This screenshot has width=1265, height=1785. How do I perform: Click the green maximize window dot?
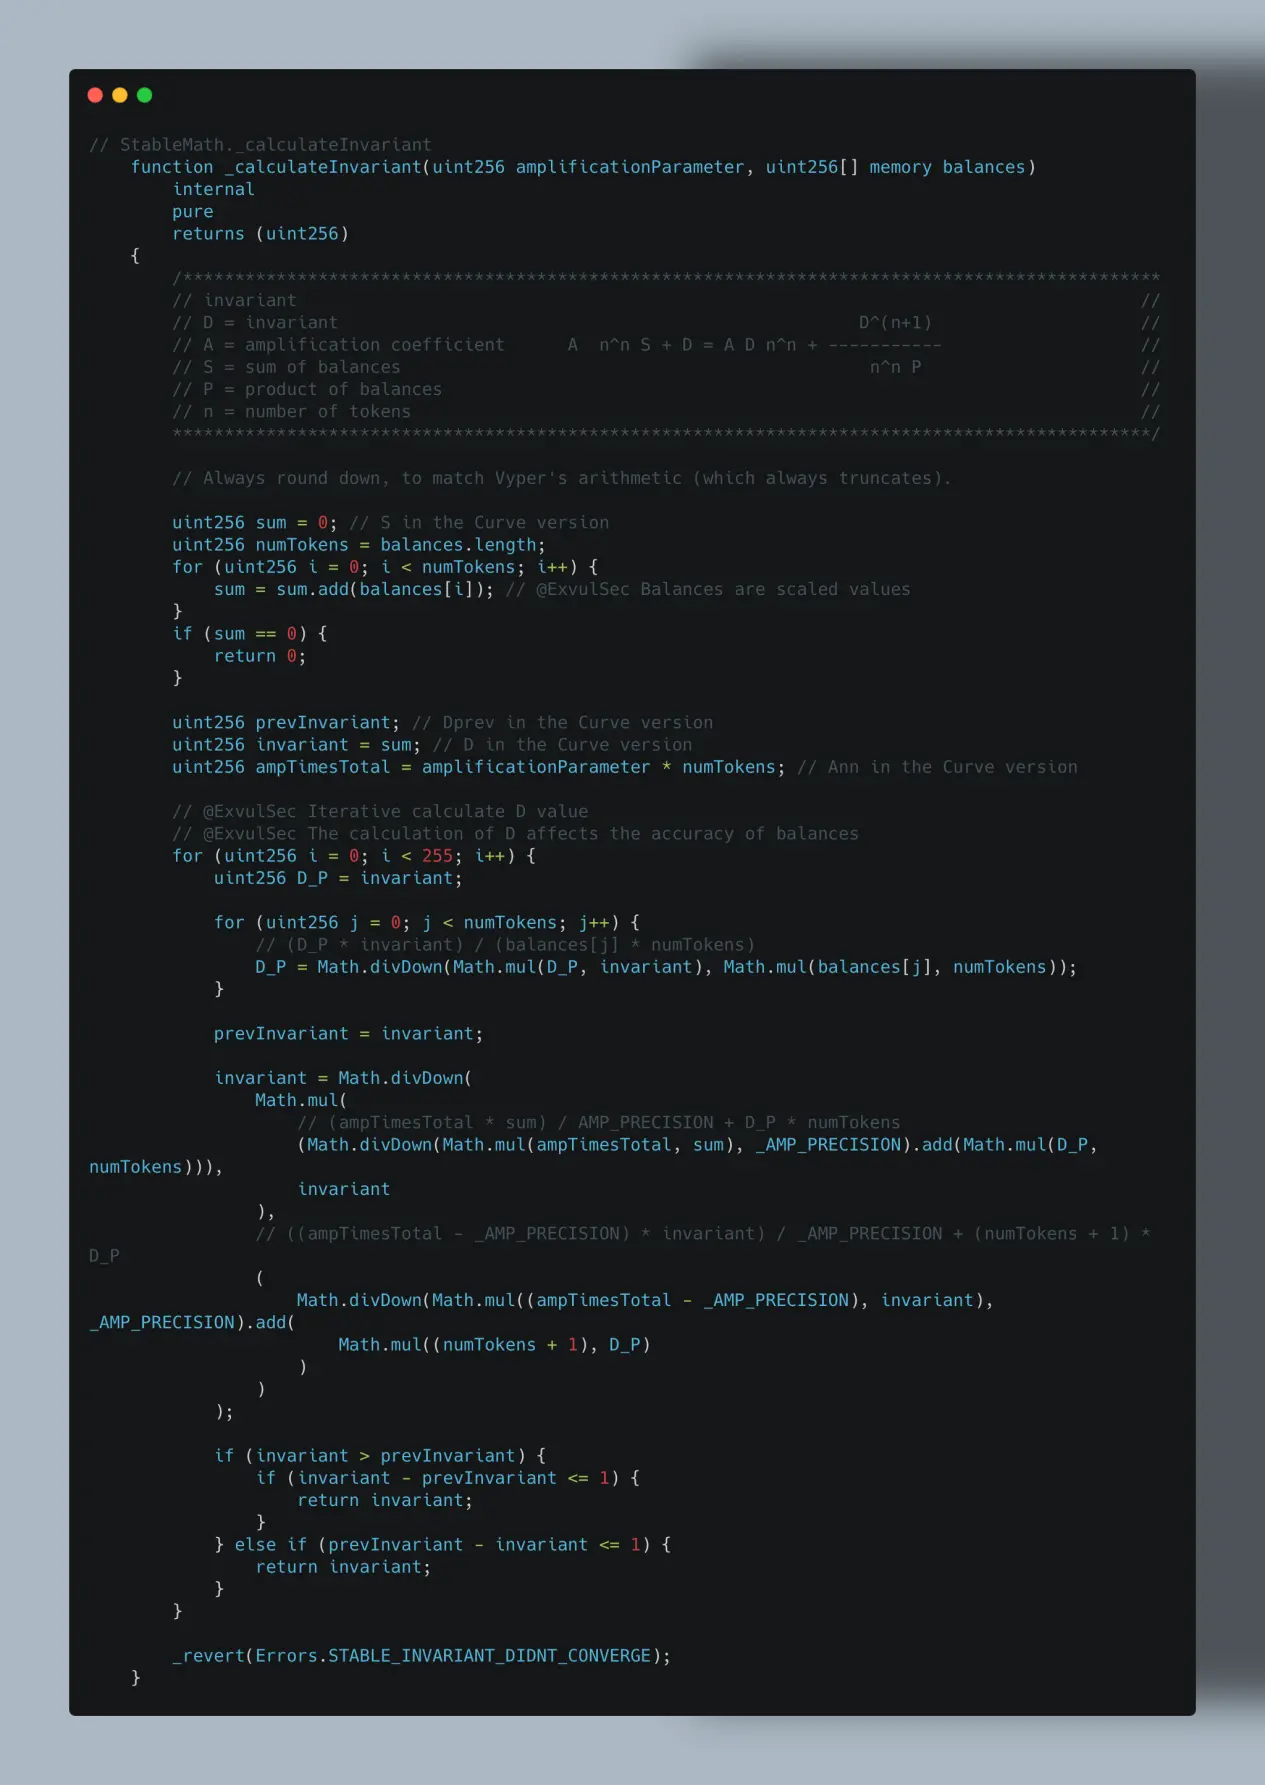tap(144, 95)
